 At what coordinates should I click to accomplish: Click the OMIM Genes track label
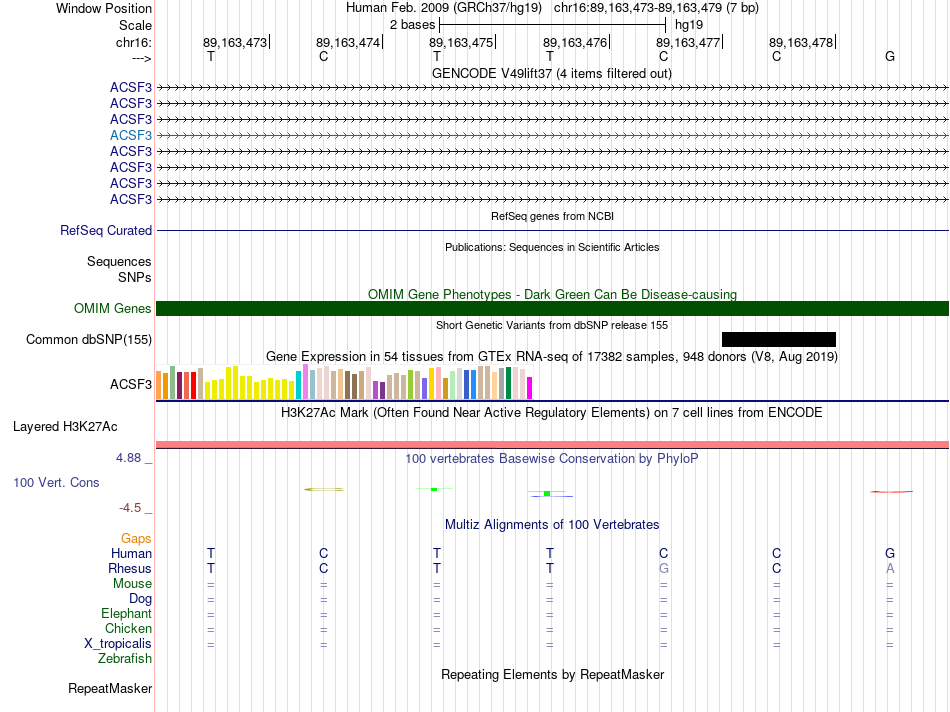pyautogui.click(x=113, y=308)
